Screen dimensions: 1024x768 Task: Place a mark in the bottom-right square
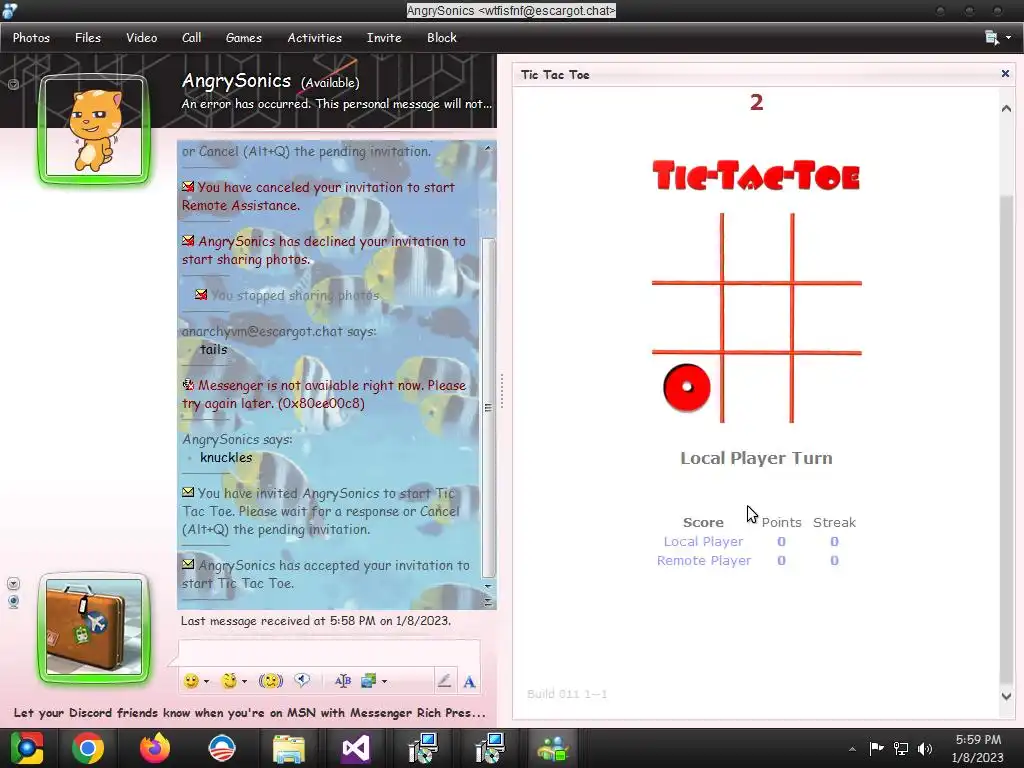pos(827,389)
